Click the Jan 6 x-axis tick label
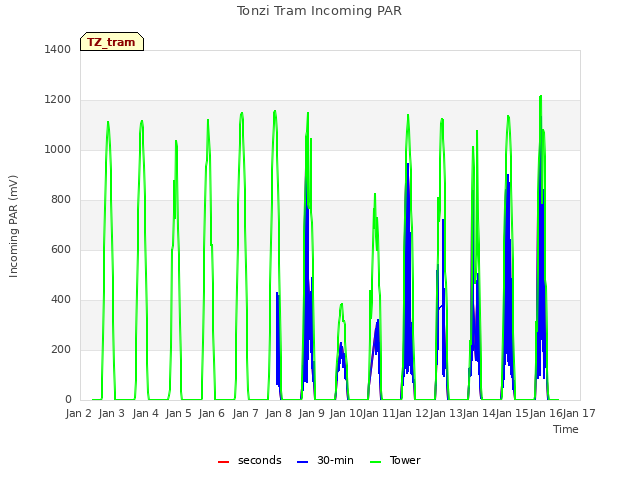 pos(211,413)
